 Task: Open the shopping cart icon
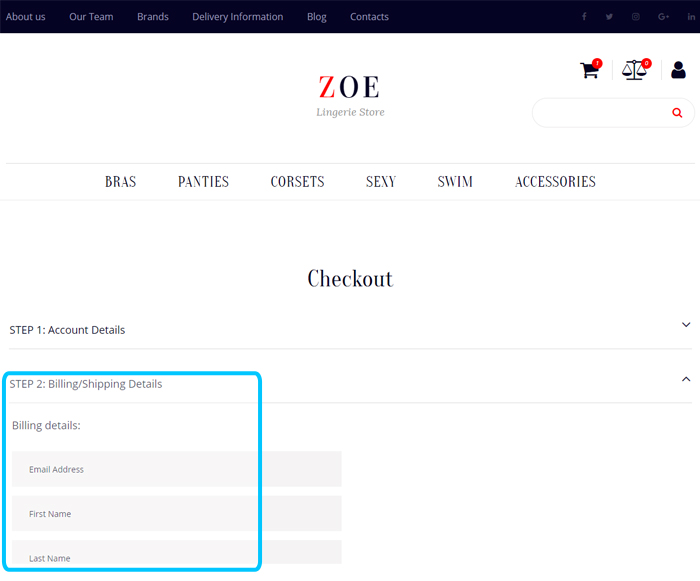[x=590, y=70]
